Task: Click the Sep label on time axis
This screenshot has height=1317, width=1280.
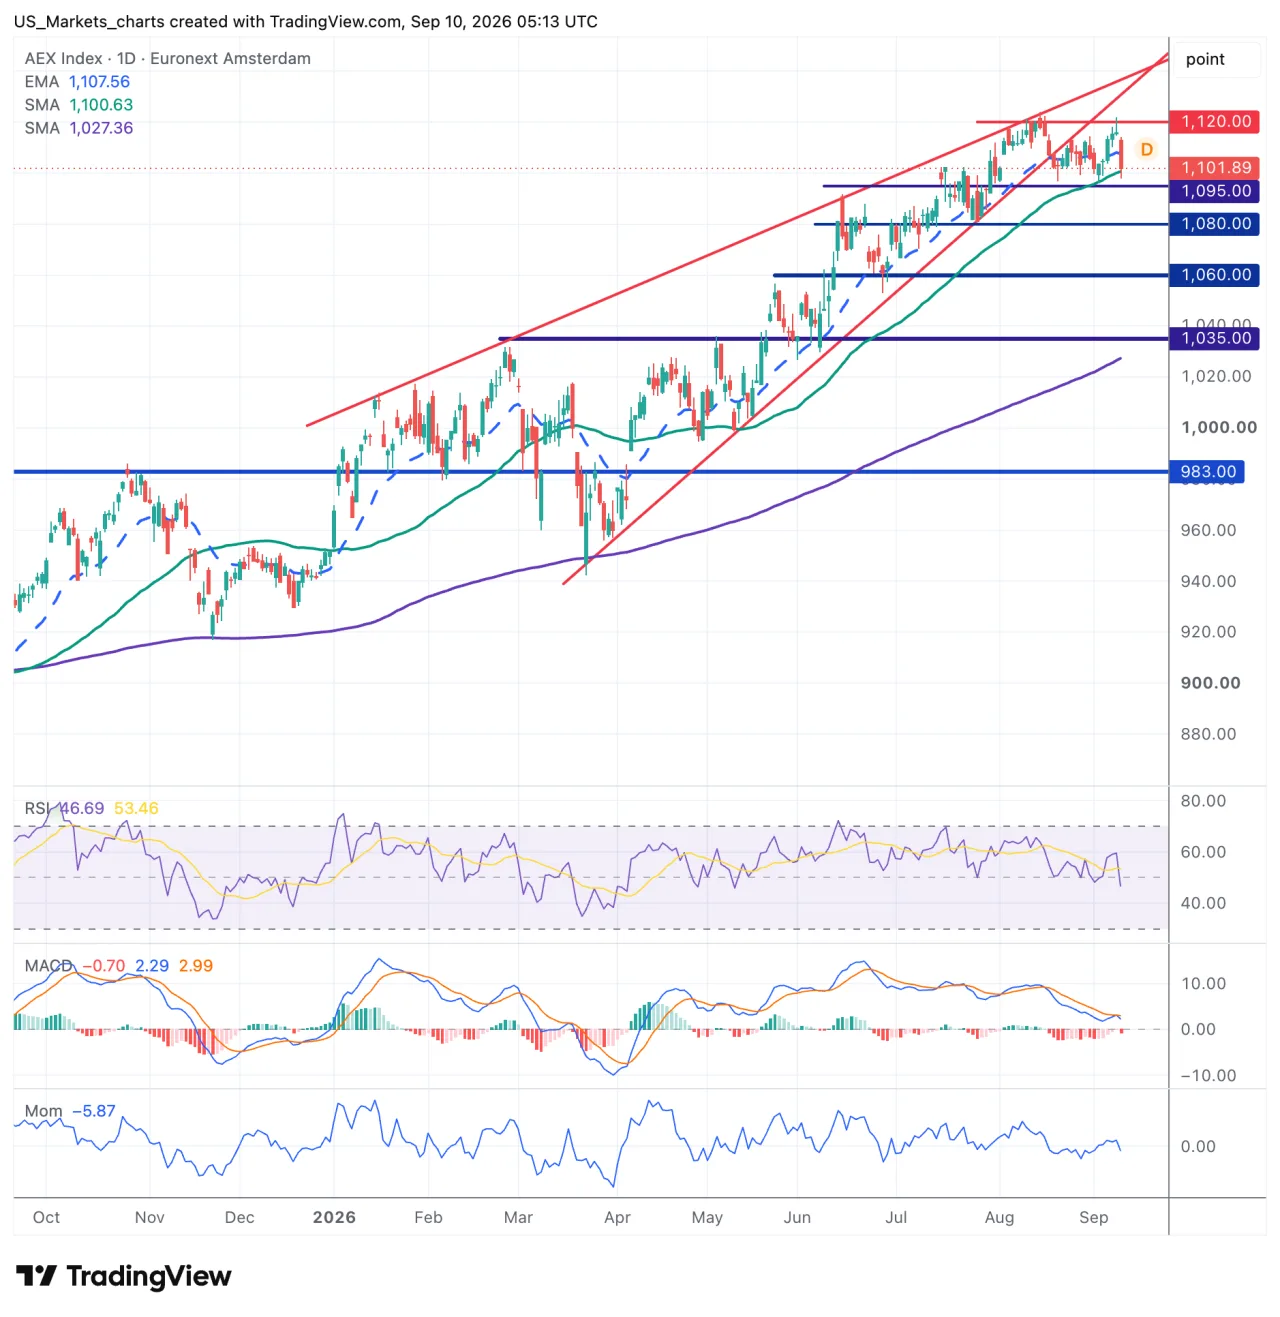Action: tap(1094, 1217)
